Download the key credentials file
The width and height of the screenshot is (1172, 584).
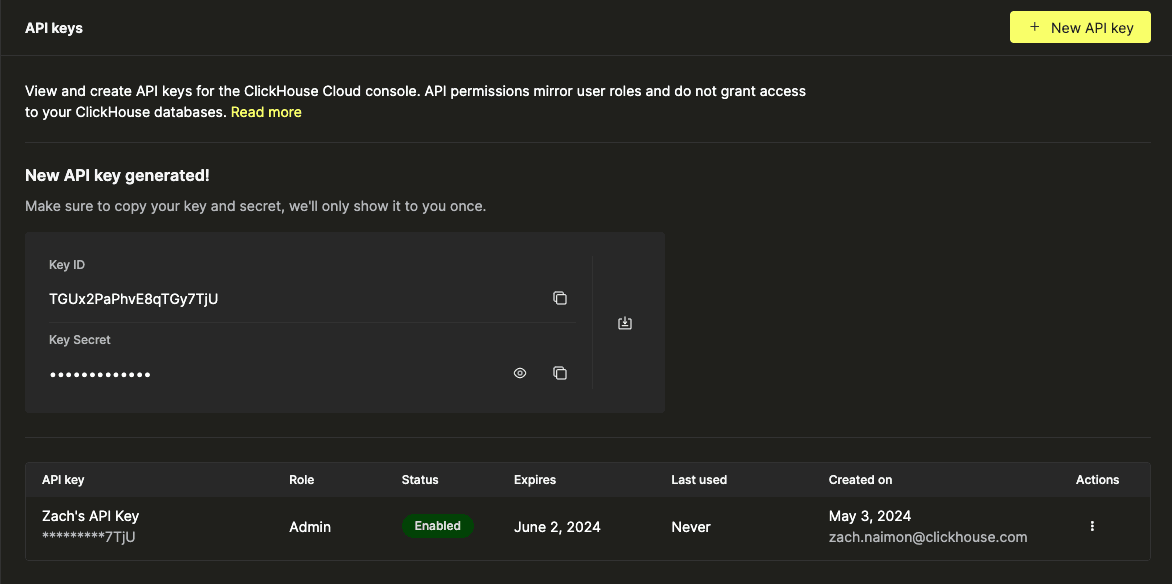click(625, 323)
